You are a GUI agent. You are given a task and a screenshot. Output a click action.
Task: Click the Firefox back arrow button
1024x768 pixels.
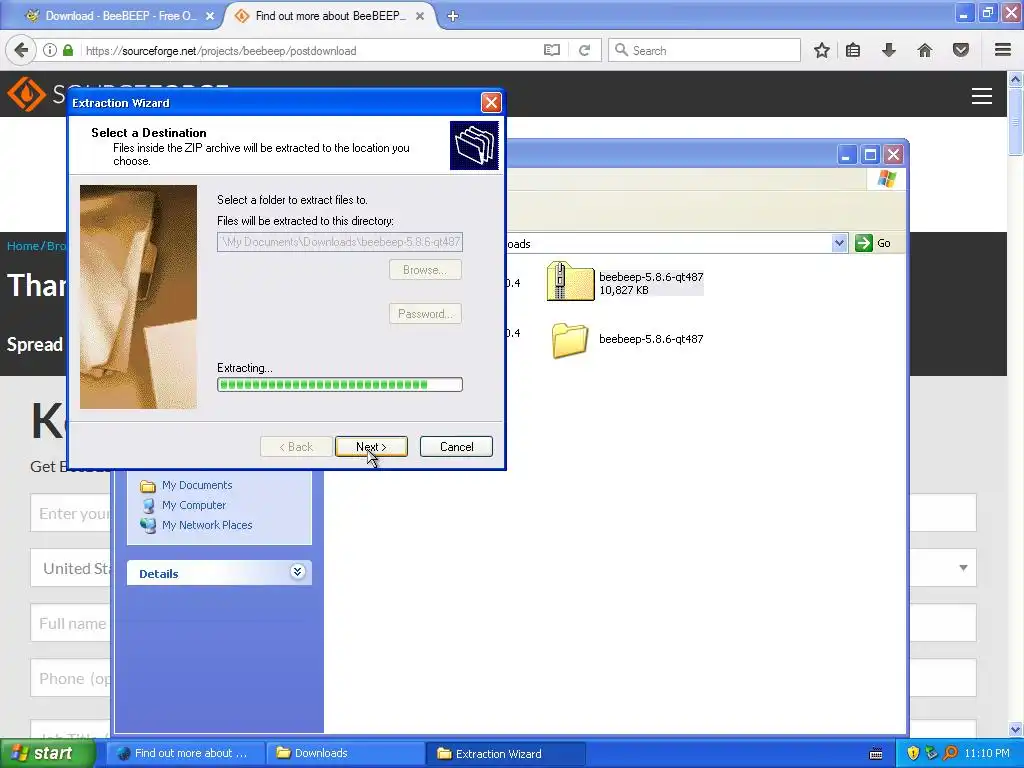point(21,50)
